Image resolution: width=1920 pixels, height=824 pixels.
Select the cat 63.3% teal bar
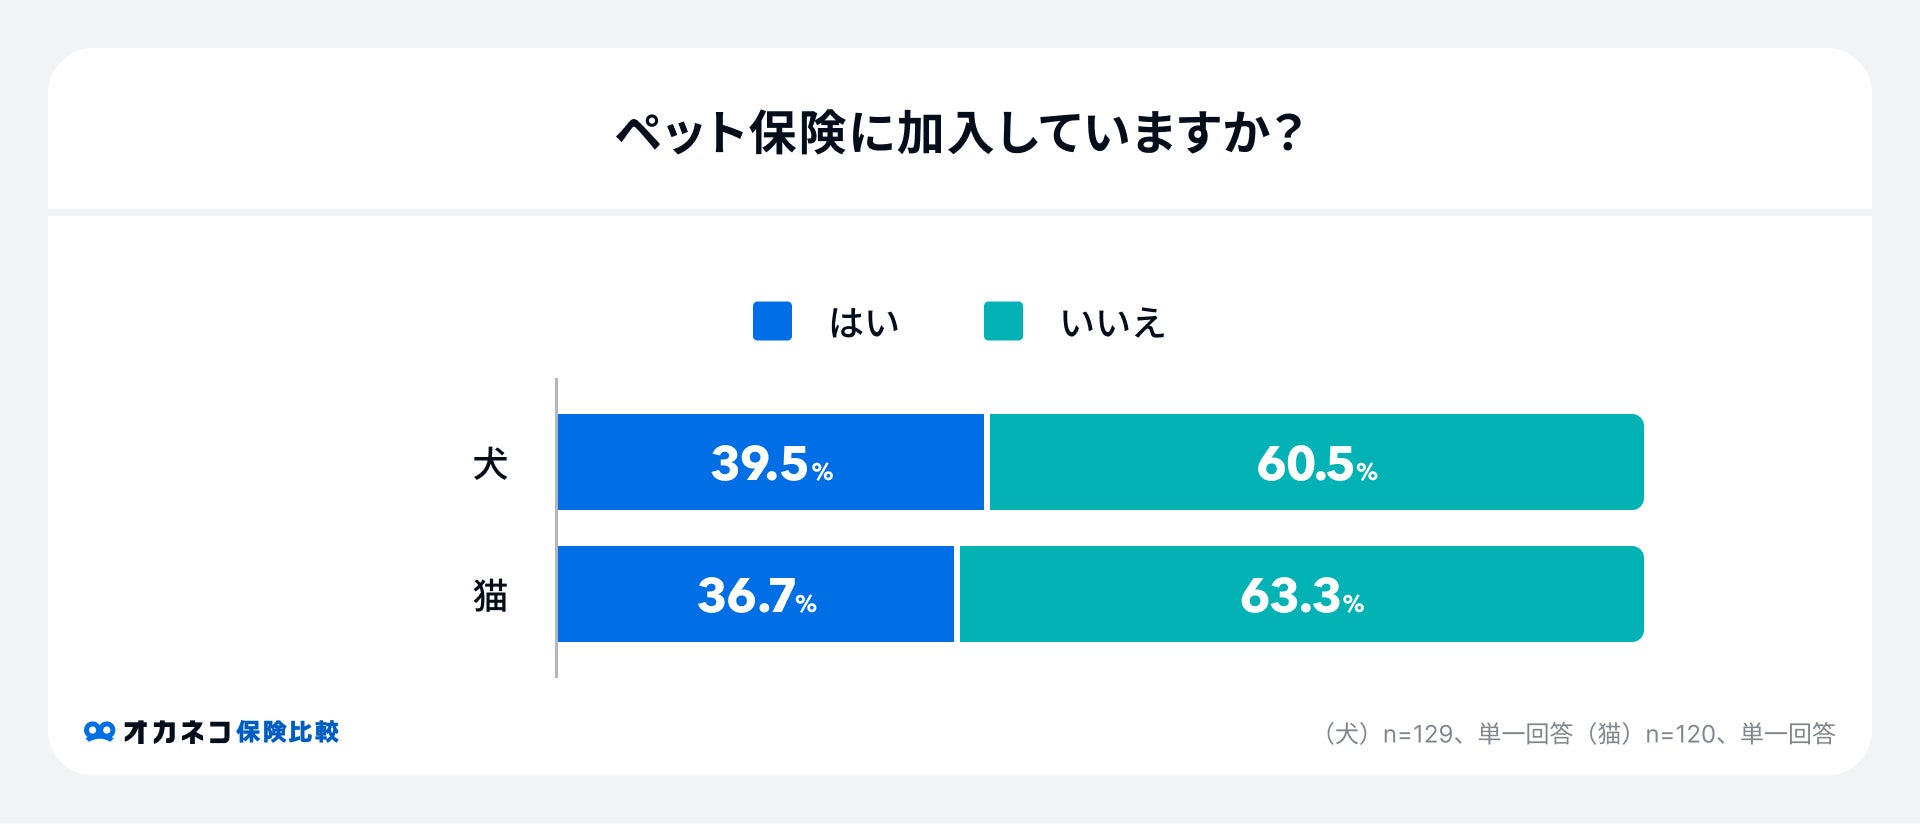[1301, 594]
